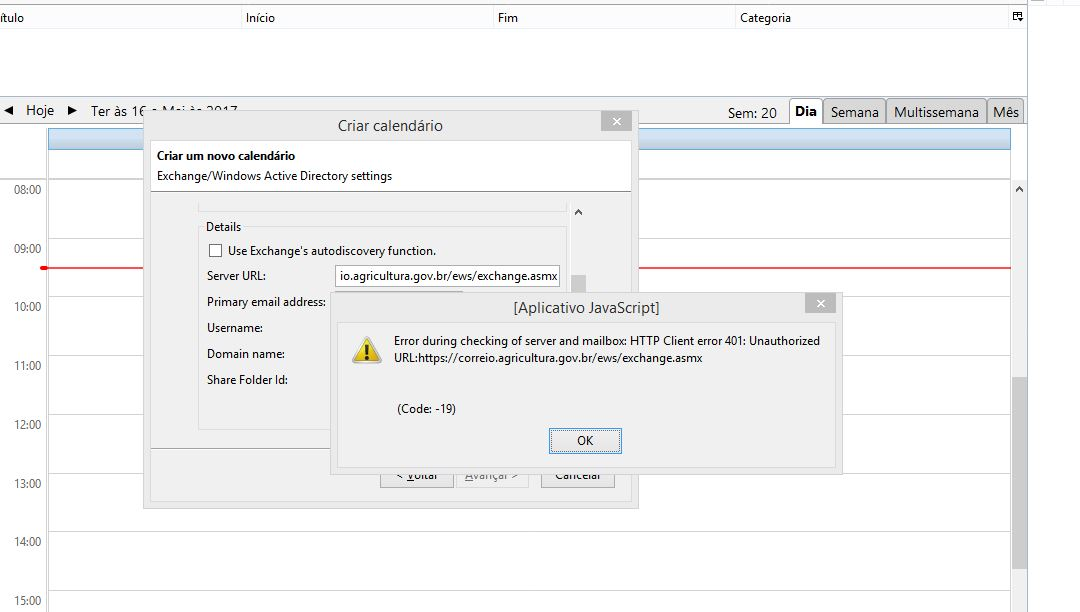This screenshot has width=1080, height=612.
Task: Switch to the Multissemana view tab
Action: click(x=936, y=112)
